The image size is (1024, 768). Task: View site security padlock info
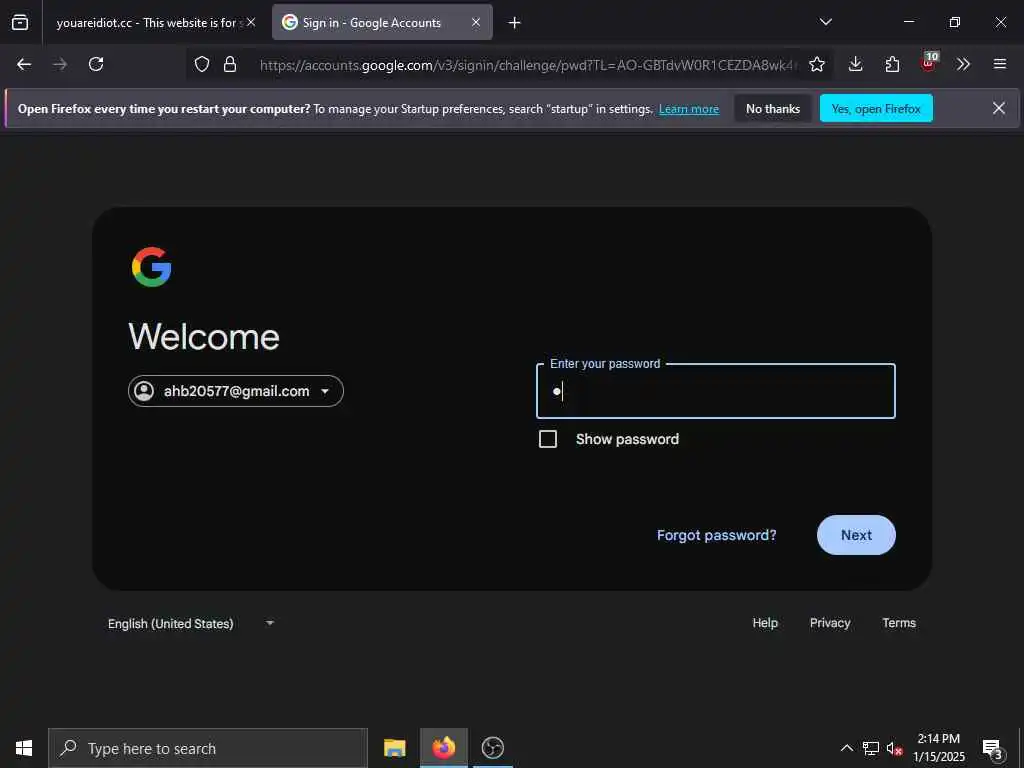pos(230,64)
